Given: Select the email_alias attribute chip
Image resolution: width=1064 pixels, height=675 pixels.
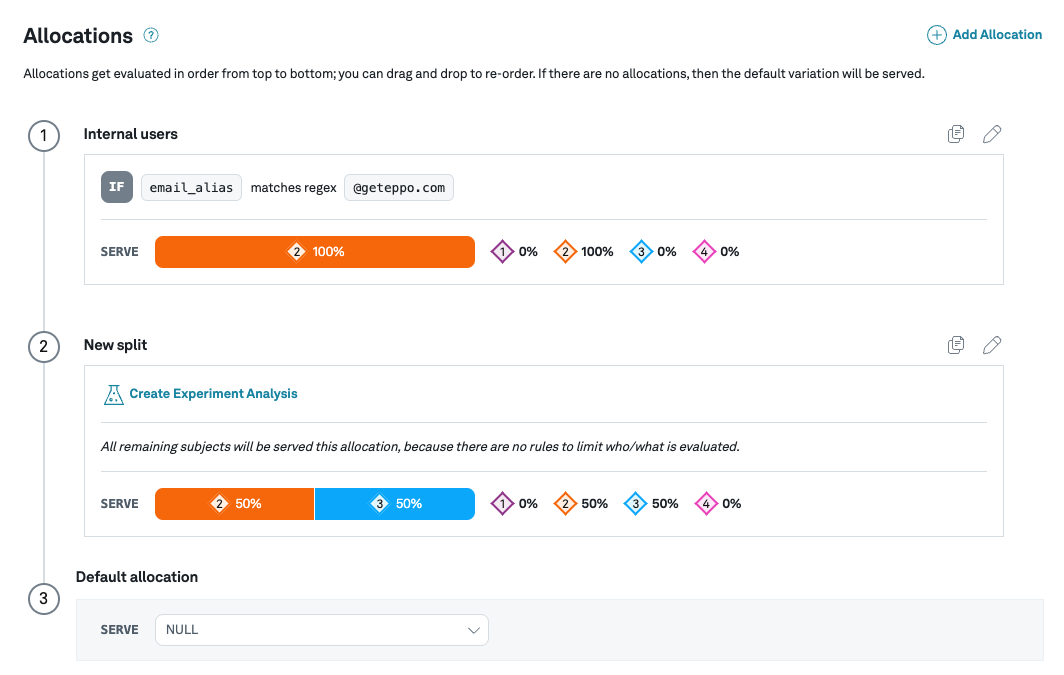Looking at the screenshot, I should 191,187.
